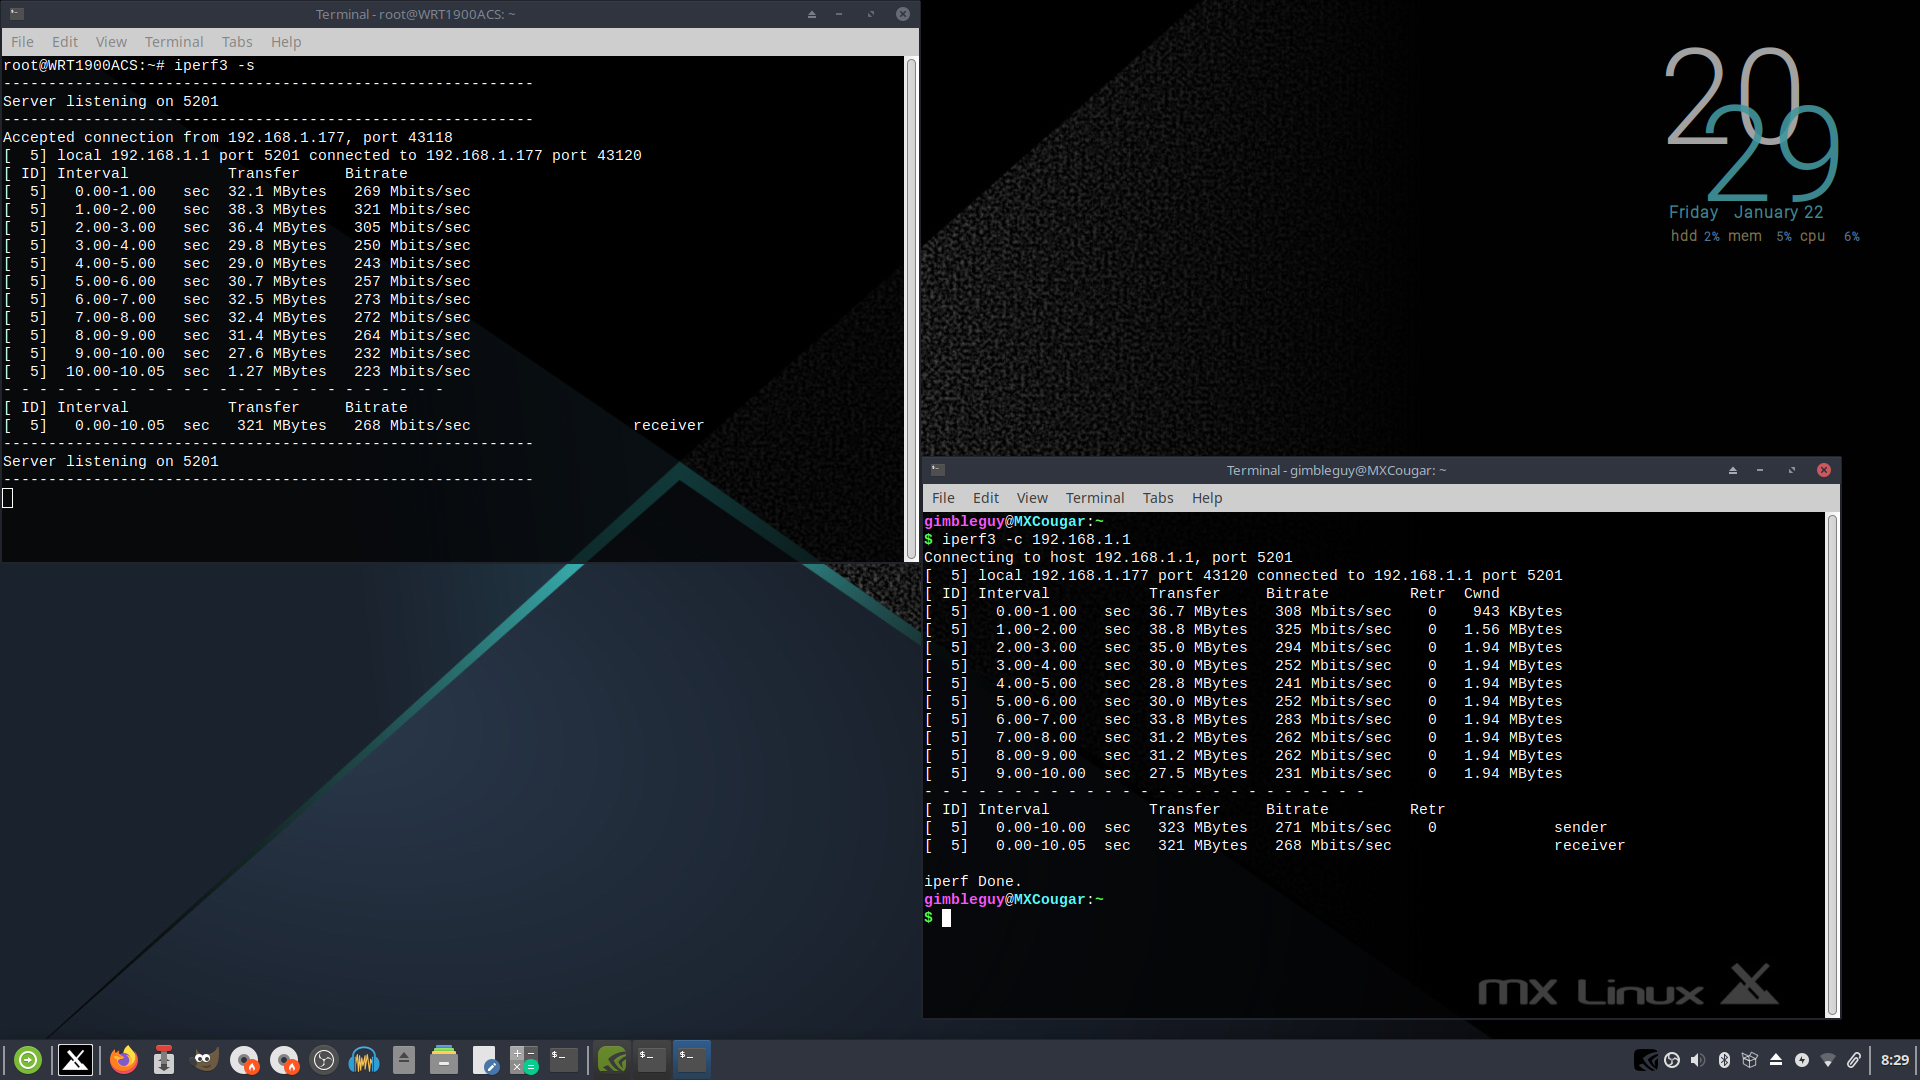Click the gray eject launcher next to Audacity

[x=404, y=1060]
